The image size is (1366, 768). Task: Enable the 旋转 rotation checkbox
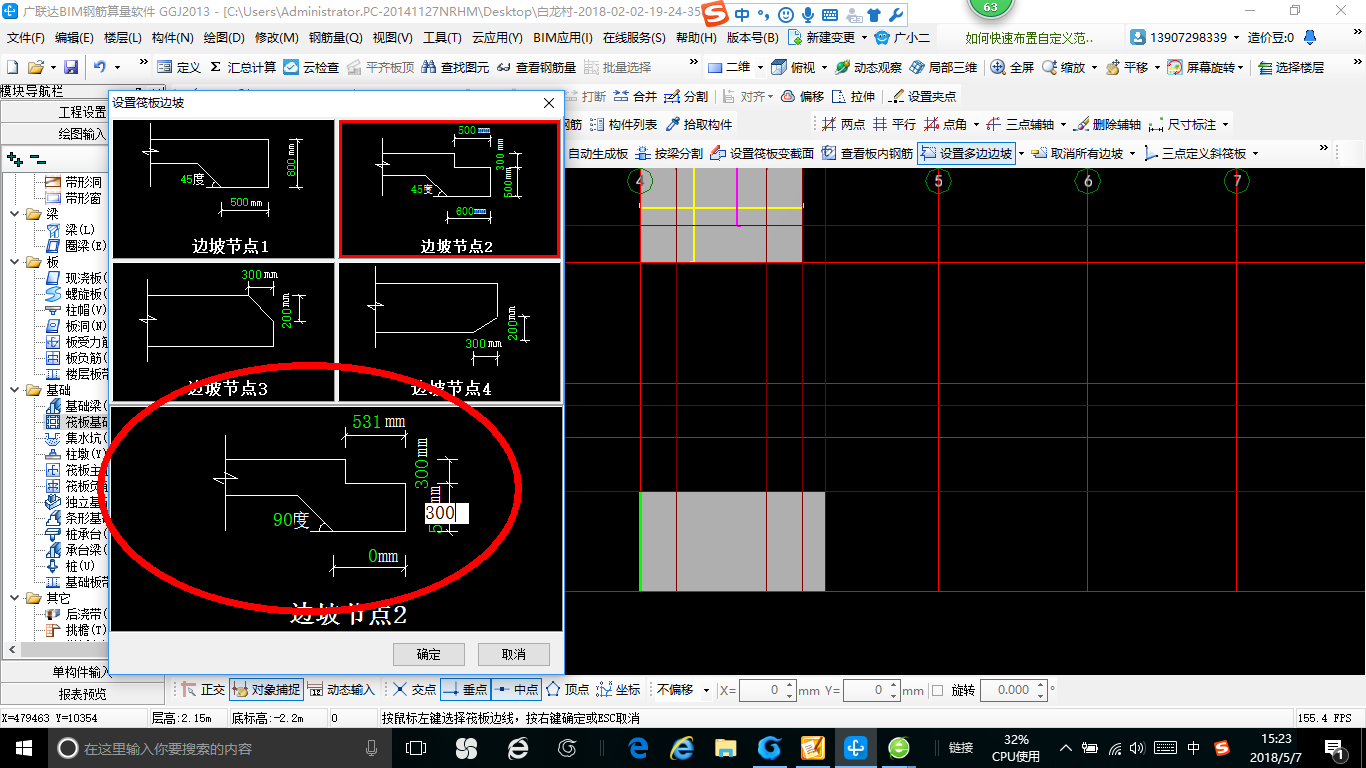coord(937,690)
